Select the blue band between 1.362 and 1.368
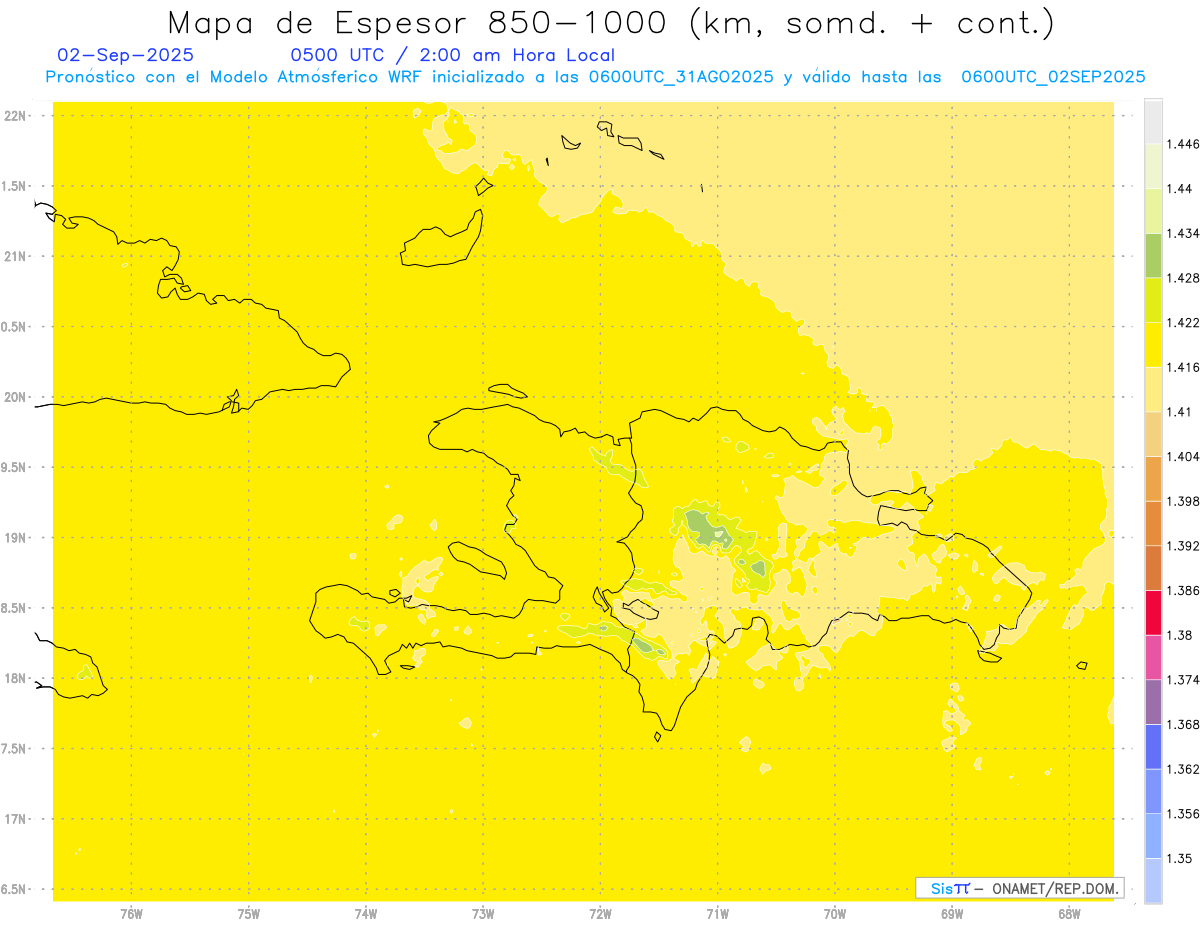This screenshot has height=927, width=1200. point(1153,746)
